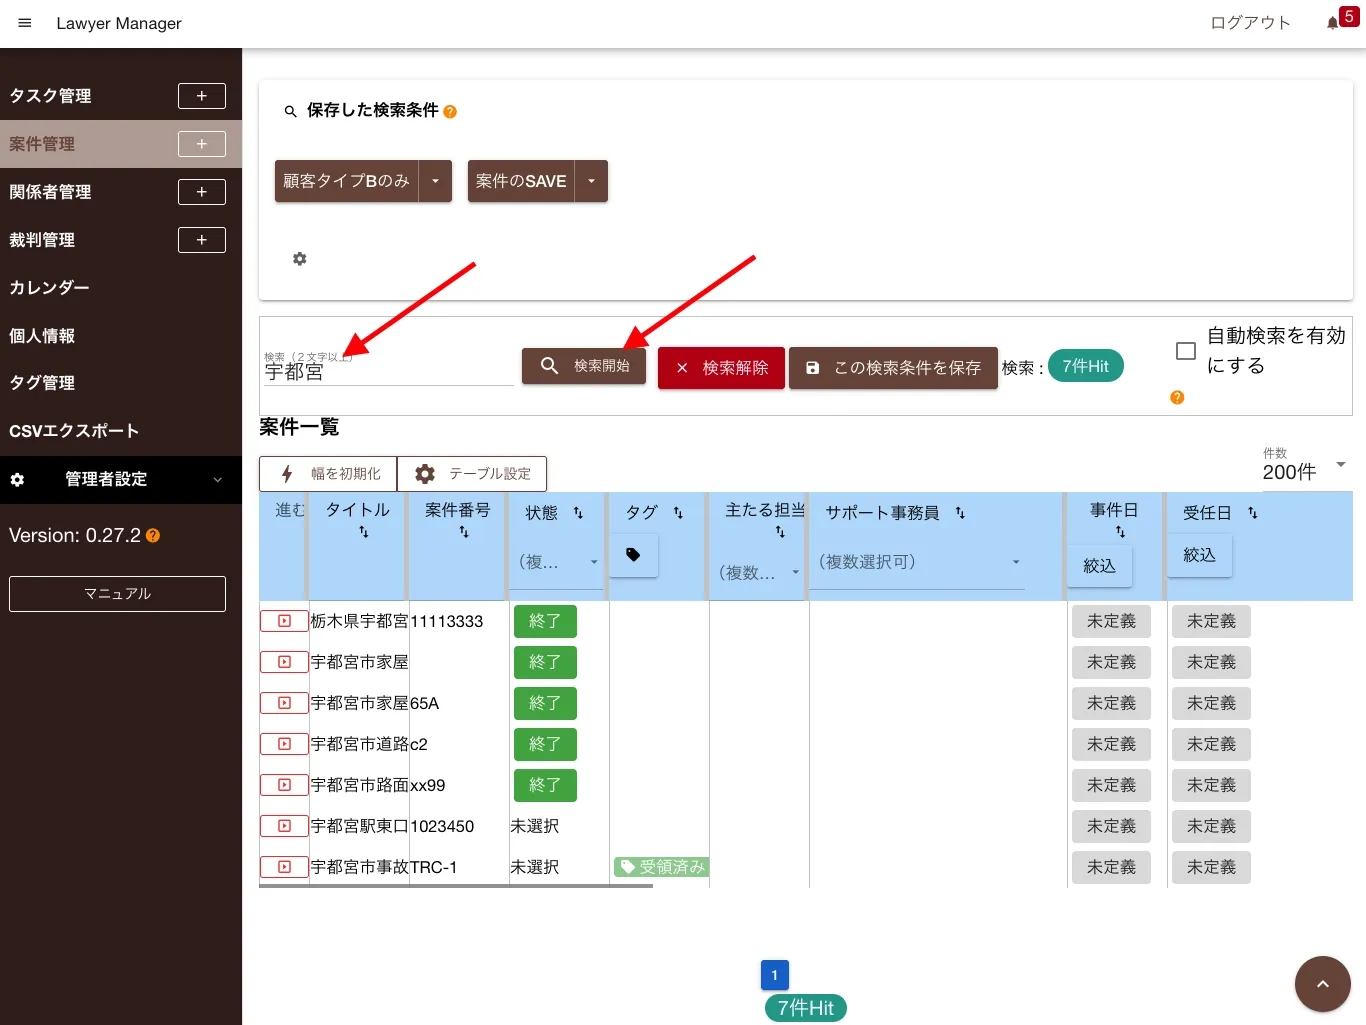Click the 検索開始 button
Image resolution: width=1366 pixels, height=1025 pixels.
(584, 366)
